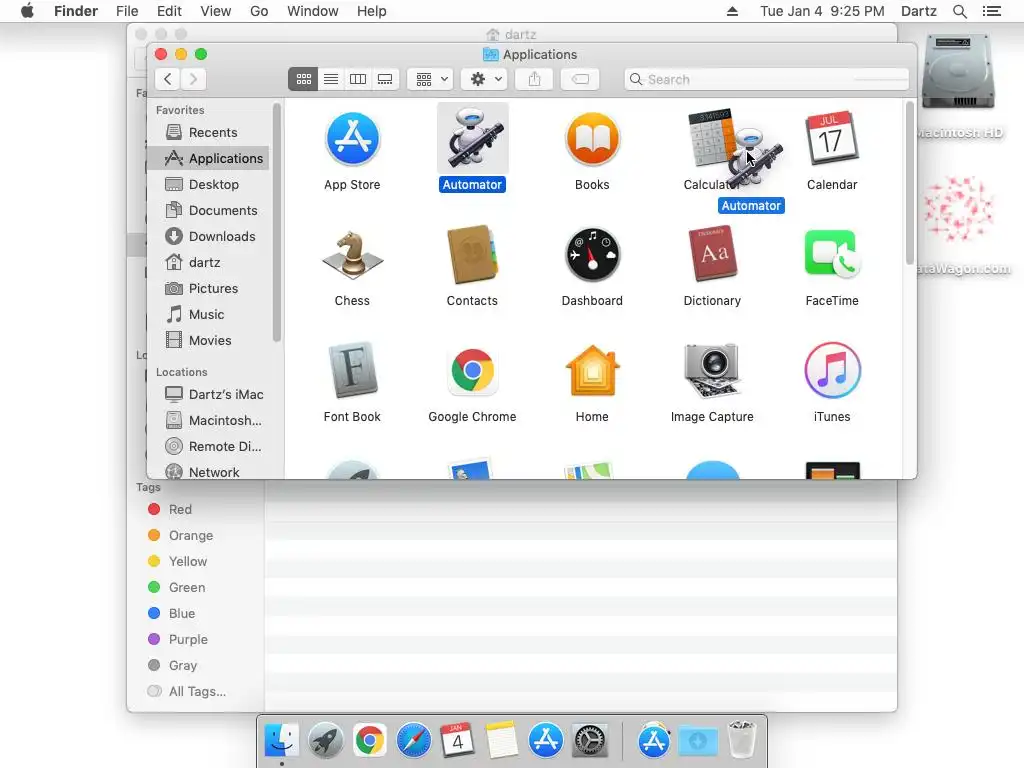The width and height of the screenshot is (1024, 768).
Task: Open the View menu
Action: [216, 11]
